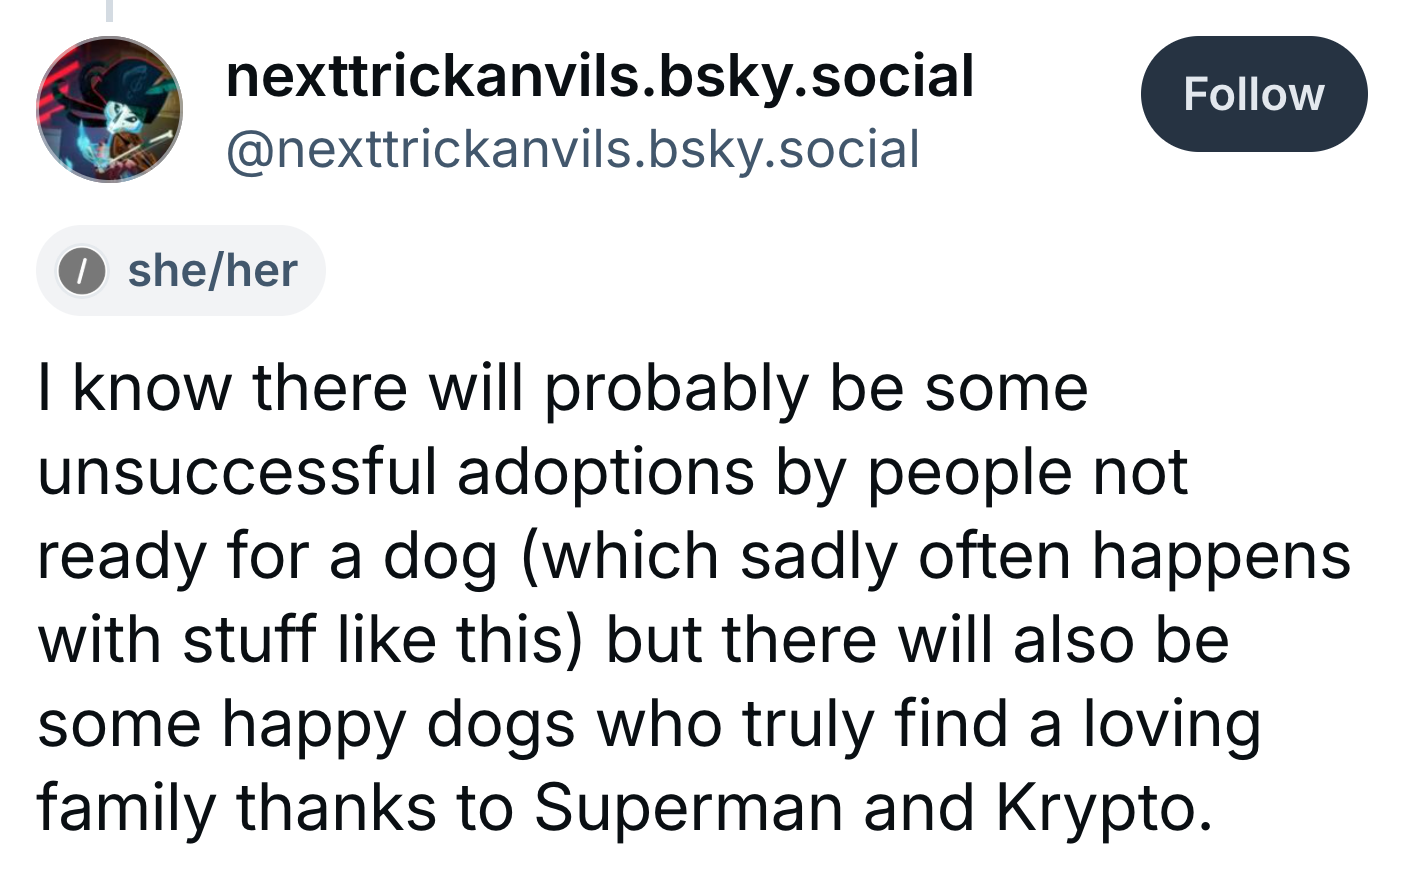The image size is (1402, 878).
Task: Click the words "people not" in post
Action: coord(1027,474)
